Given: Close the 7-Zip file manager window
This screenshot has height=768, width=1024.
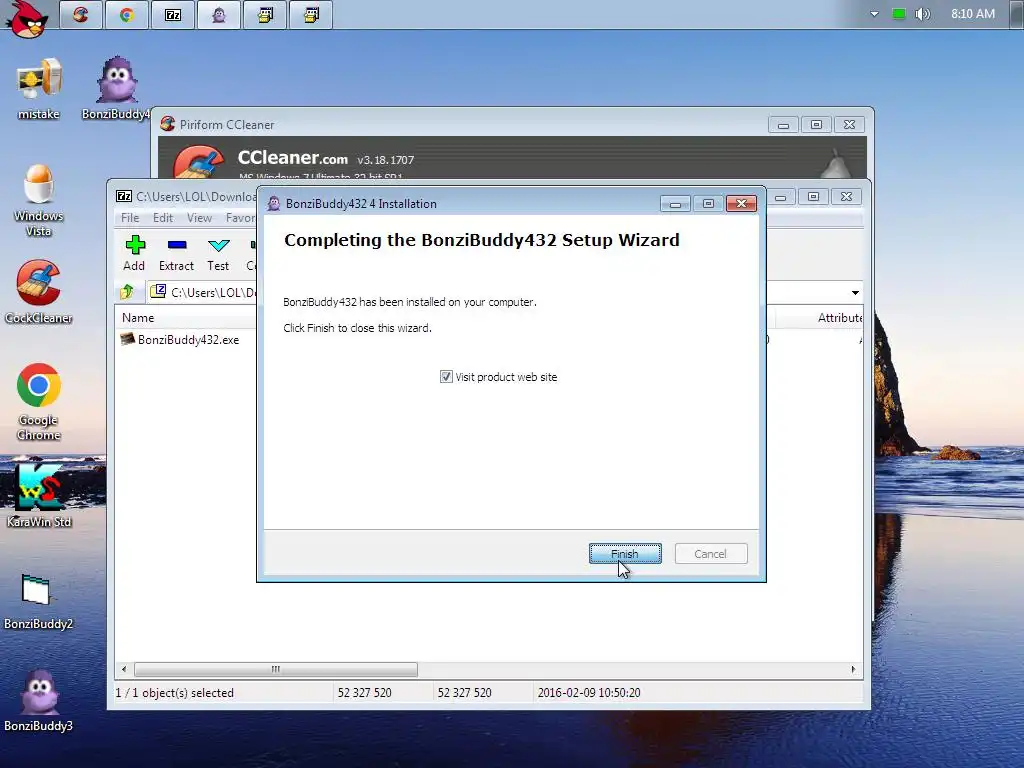Looking at the screenshot, I should [846, 197].
